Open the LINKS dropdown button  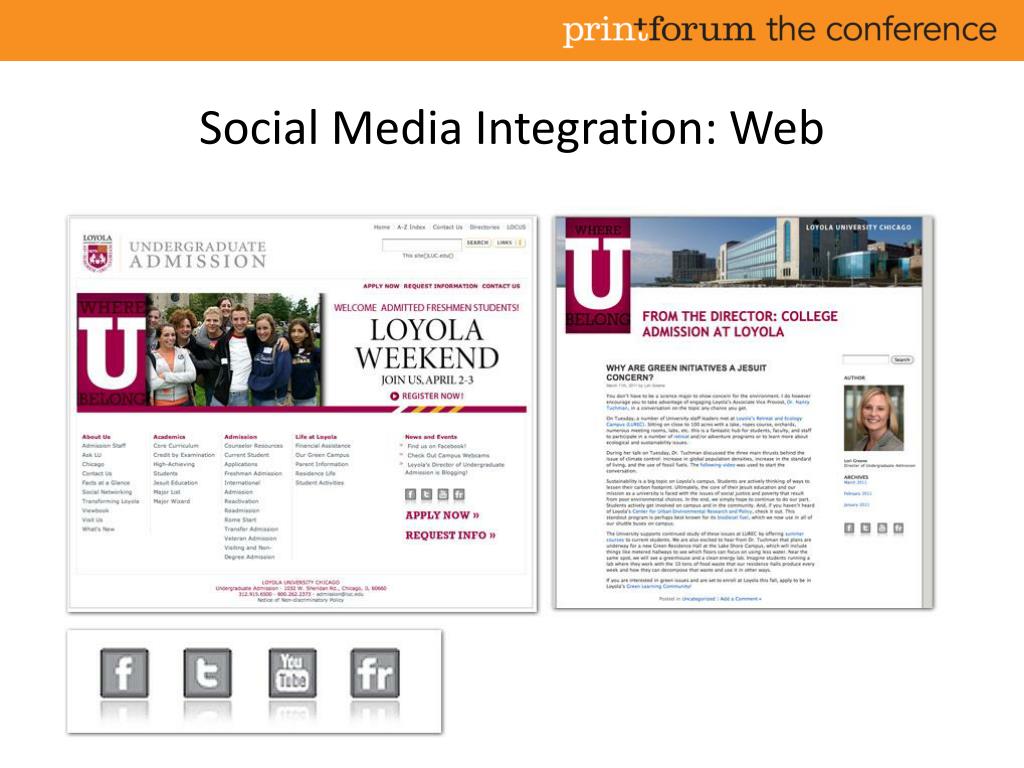(509, 242)
